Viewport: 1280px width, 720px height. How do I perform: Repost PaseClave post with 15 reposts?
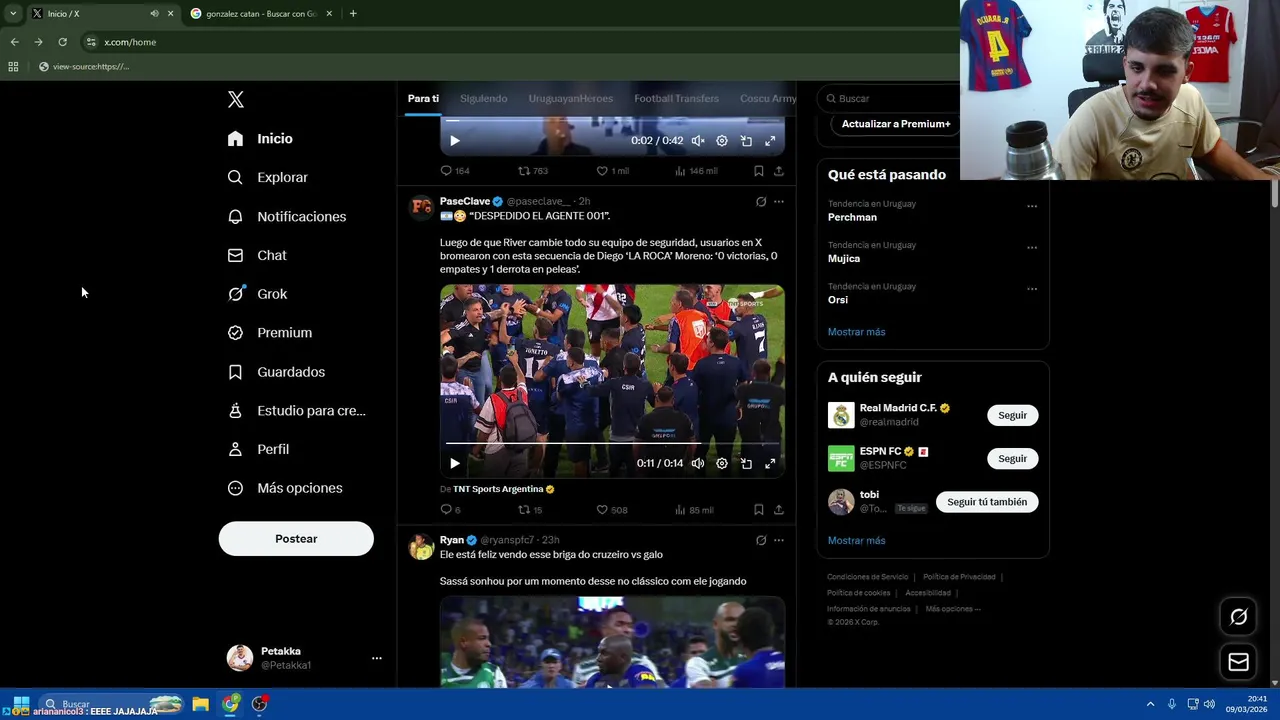530,510
